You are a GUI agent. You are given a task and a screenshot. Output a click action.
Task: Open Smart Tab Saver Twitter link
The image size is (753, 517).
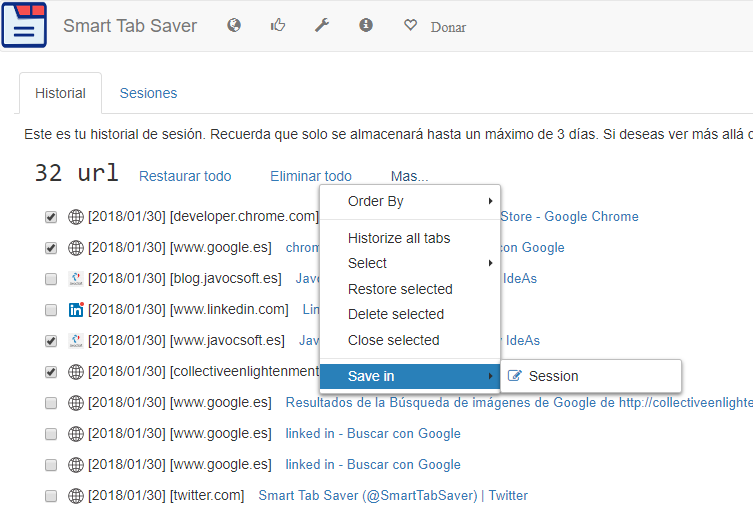point(393,495)
